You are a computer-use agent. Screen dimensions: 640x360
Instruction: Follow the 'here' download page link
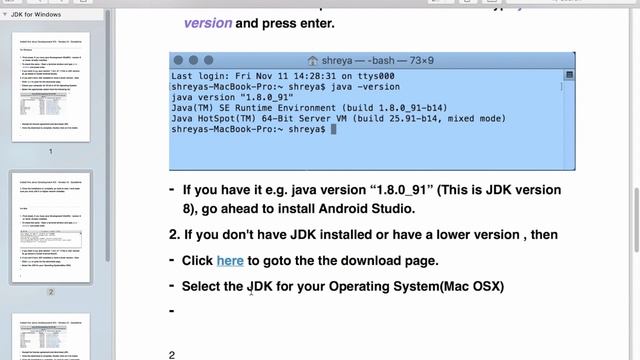(230, 260)
